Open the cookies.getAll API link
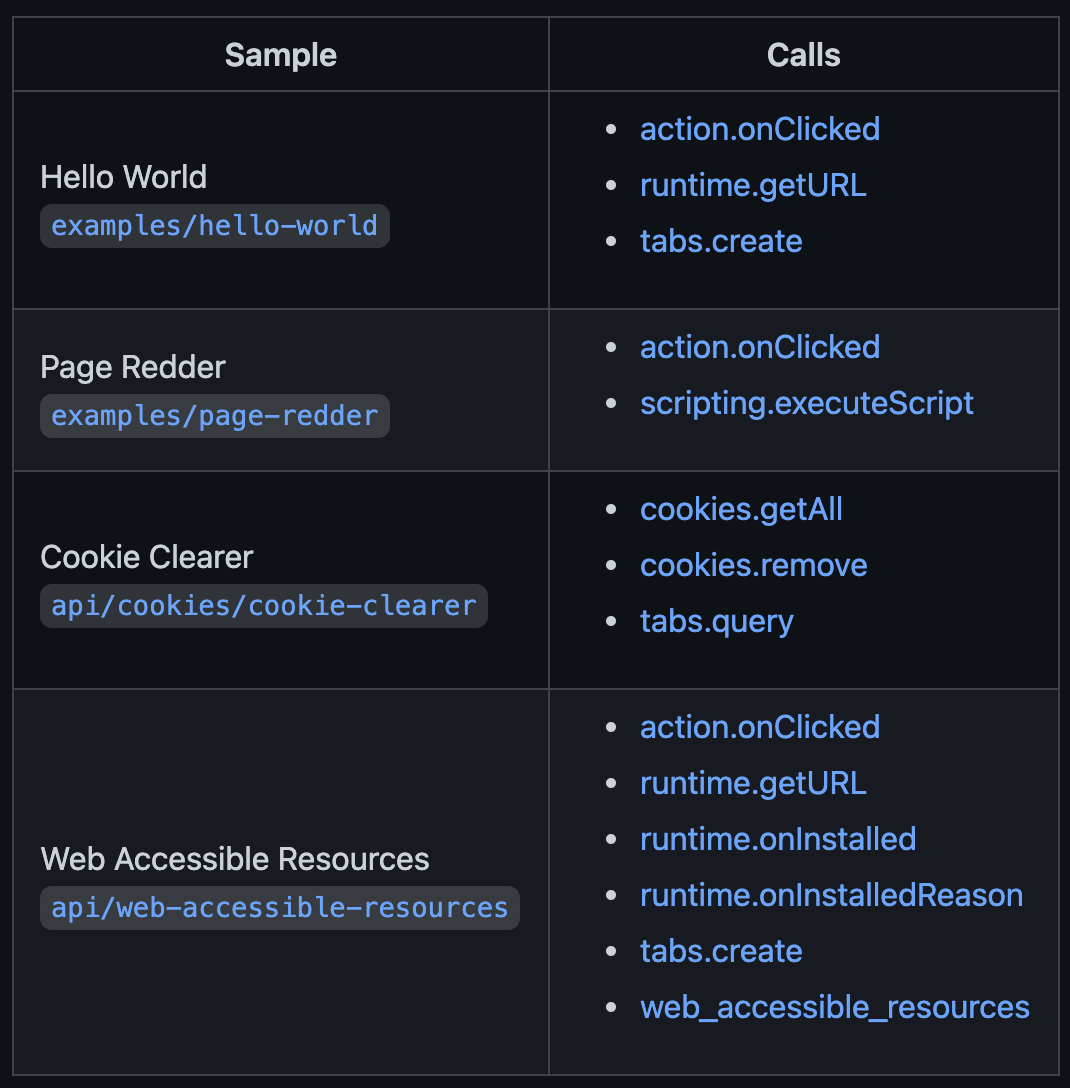Screen dimensions: 1070x1088 [x=741, y=509]
